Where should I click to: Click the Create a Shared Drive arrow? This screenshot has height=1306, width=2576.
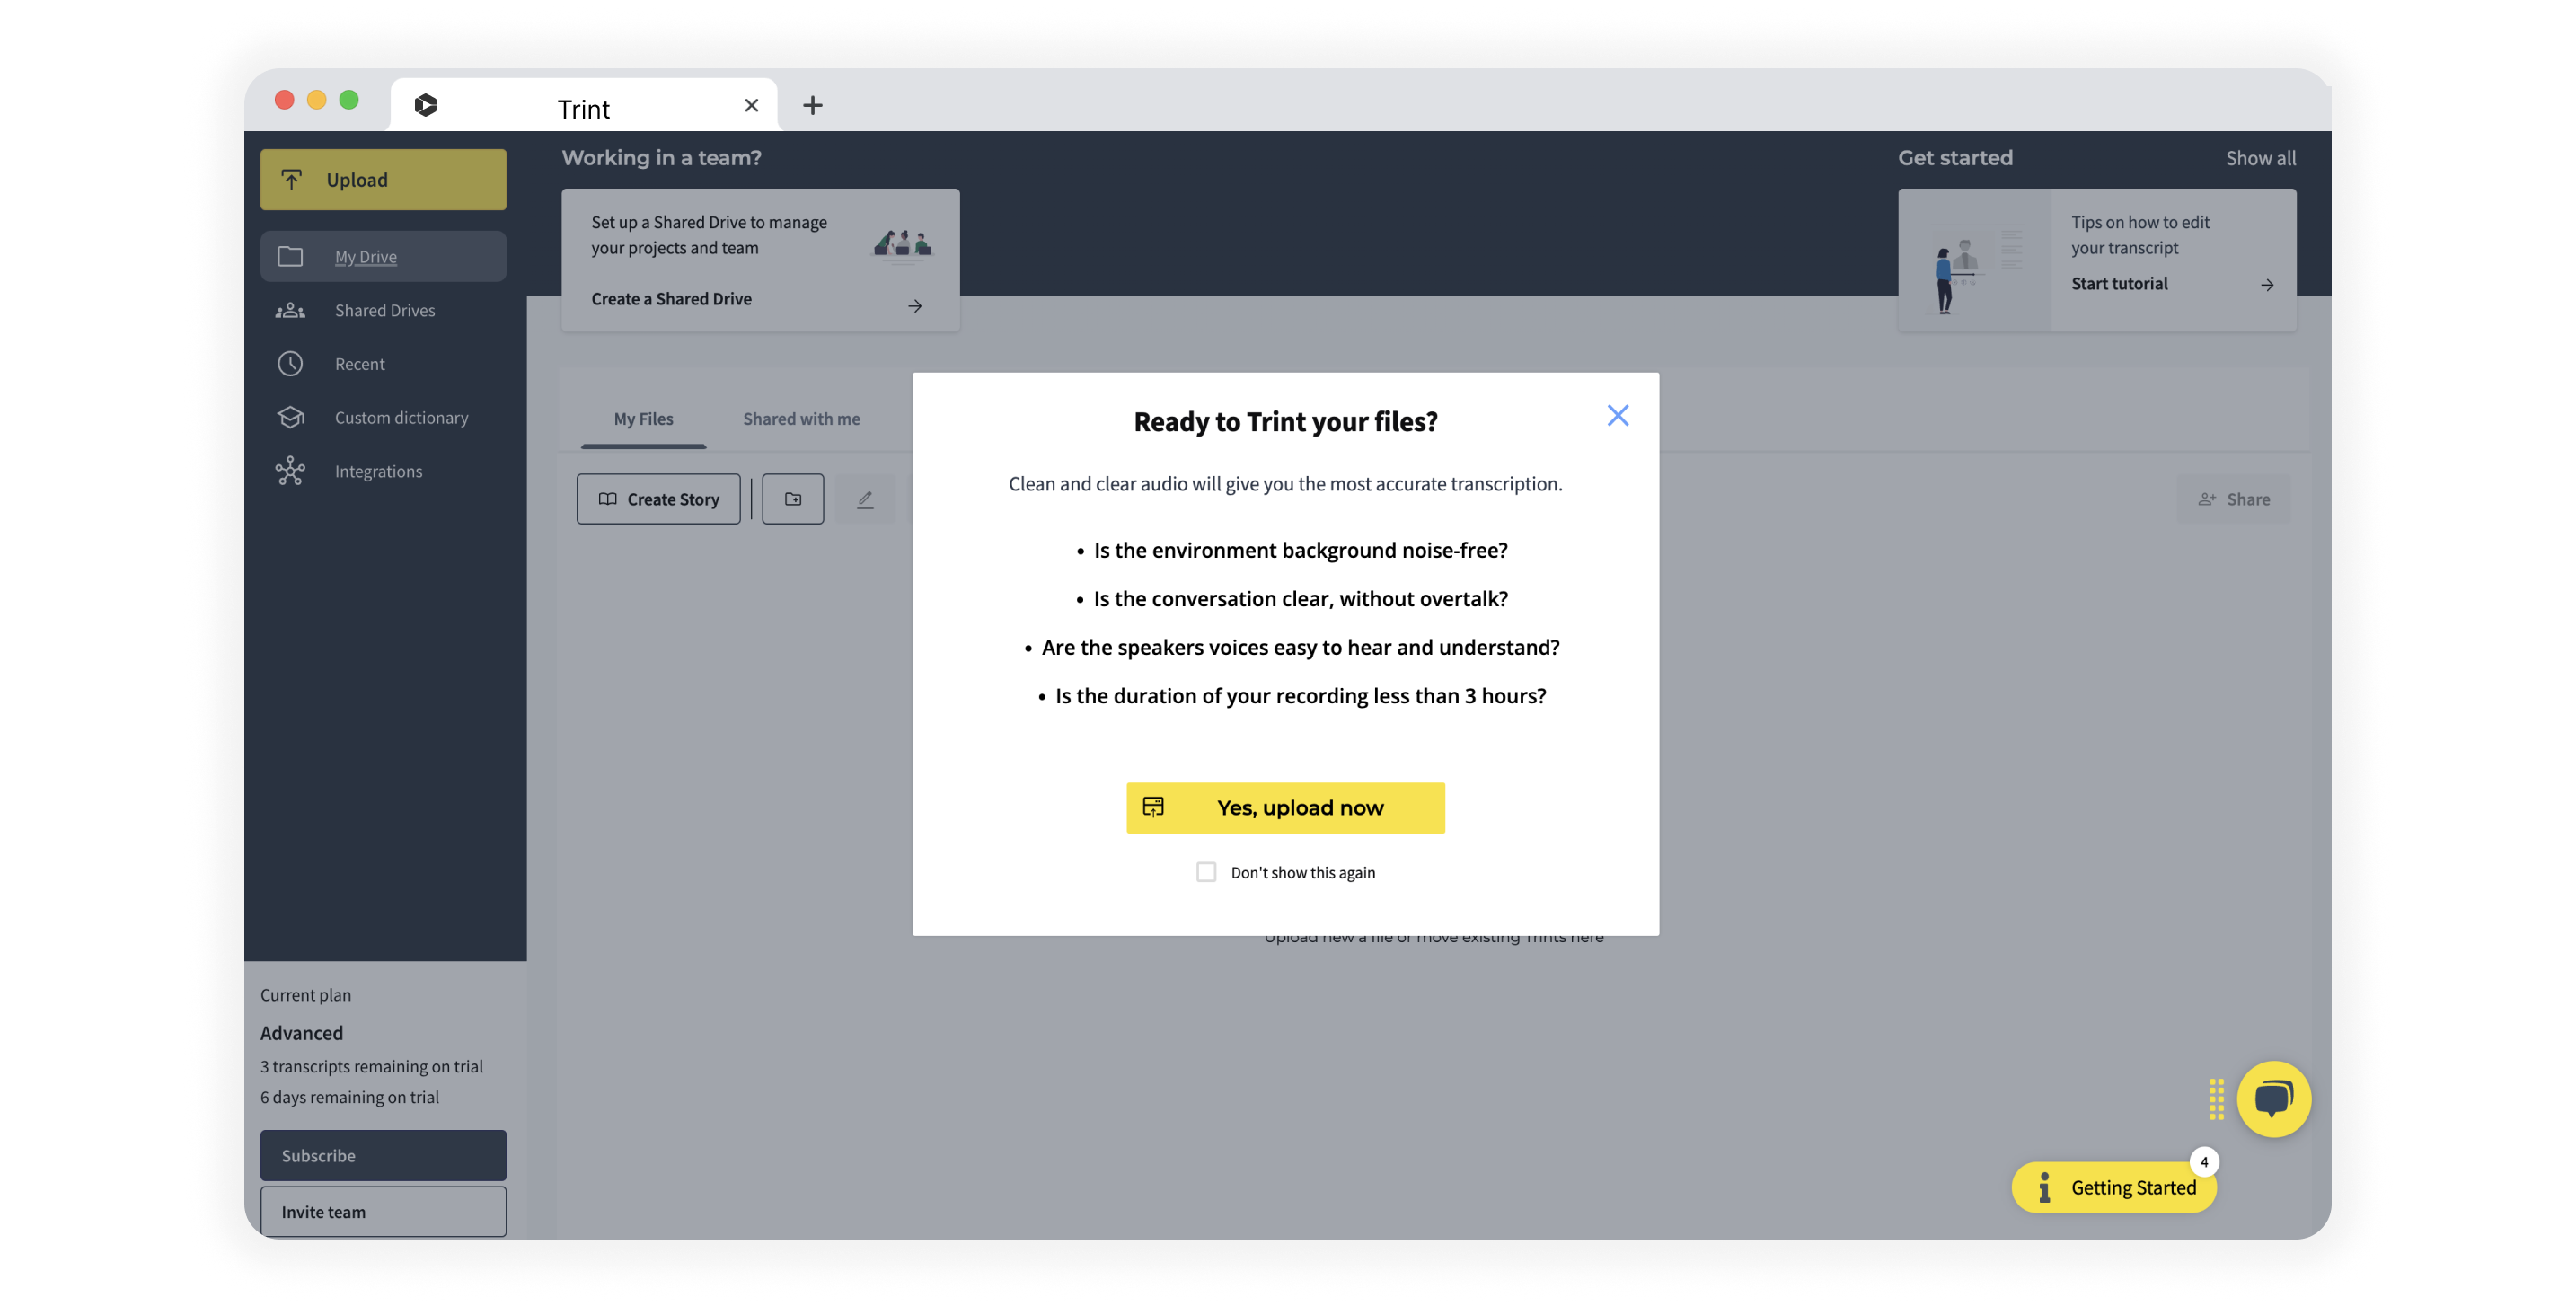pyautogui.click(x=914, y=306)
